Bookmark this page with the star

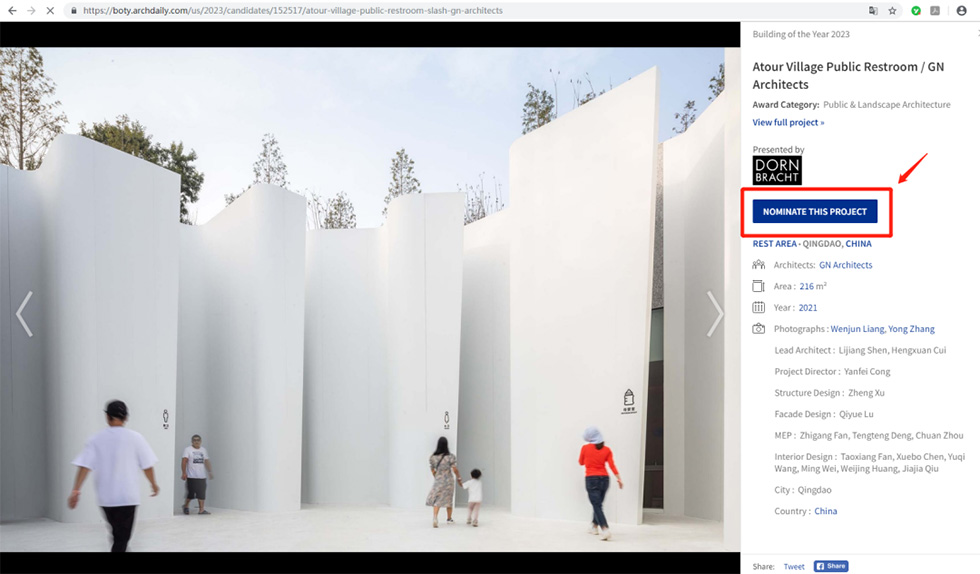[x=893, y=10]
